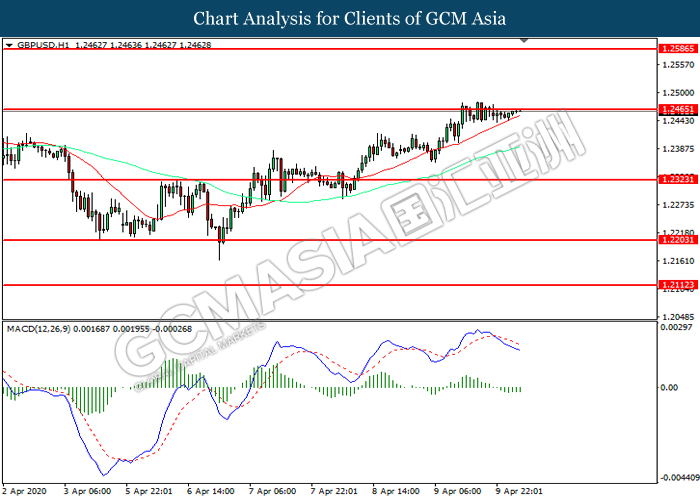Click the 9 Apr 06:00 time label
Viewport: 700px width, 500px height.
point(458,492)
